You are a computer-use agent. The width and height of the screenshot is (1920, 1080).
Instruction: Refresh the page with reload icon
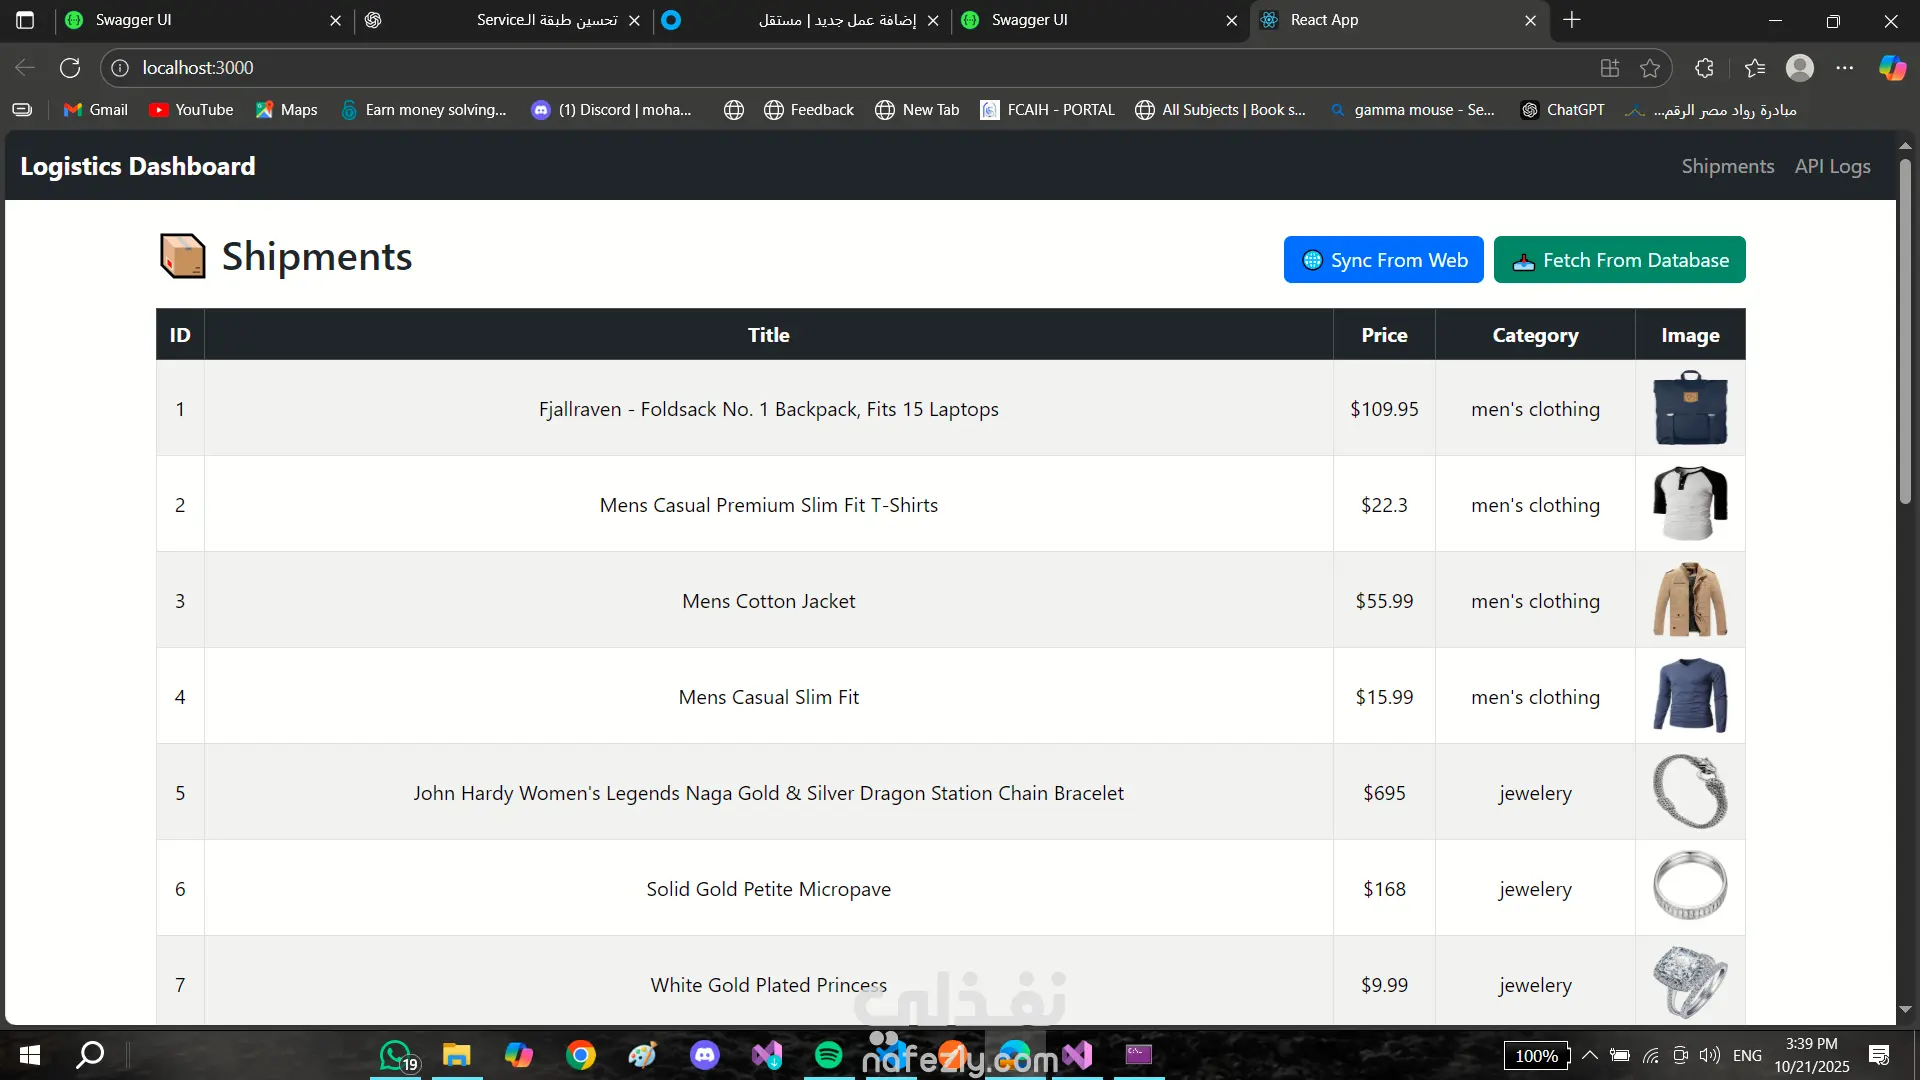70,68
